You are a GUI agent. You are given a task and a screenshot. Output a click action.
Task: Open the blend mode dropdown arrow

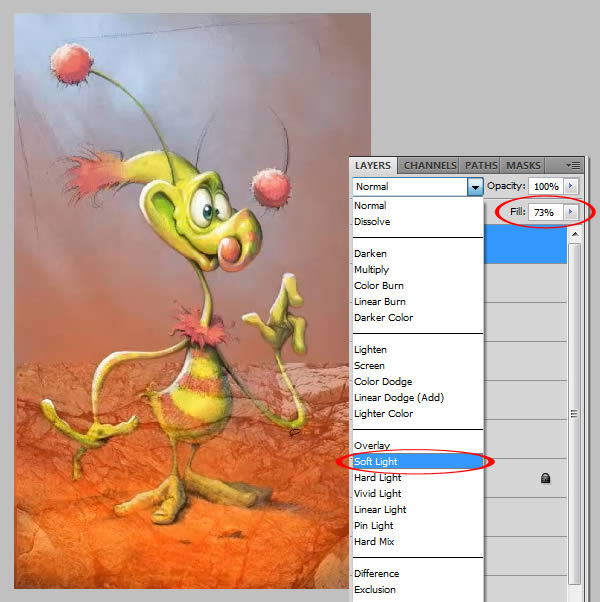click(475, 187)
